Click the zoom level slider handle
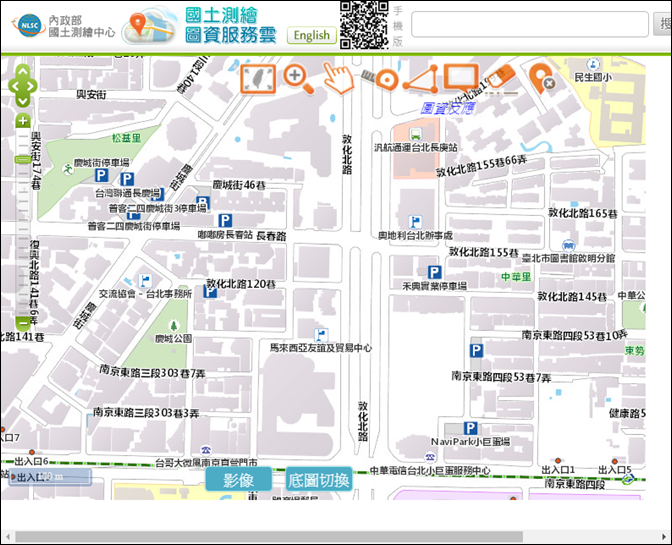Viewport: 672px width, 545px height. click(x=23, y=160)
